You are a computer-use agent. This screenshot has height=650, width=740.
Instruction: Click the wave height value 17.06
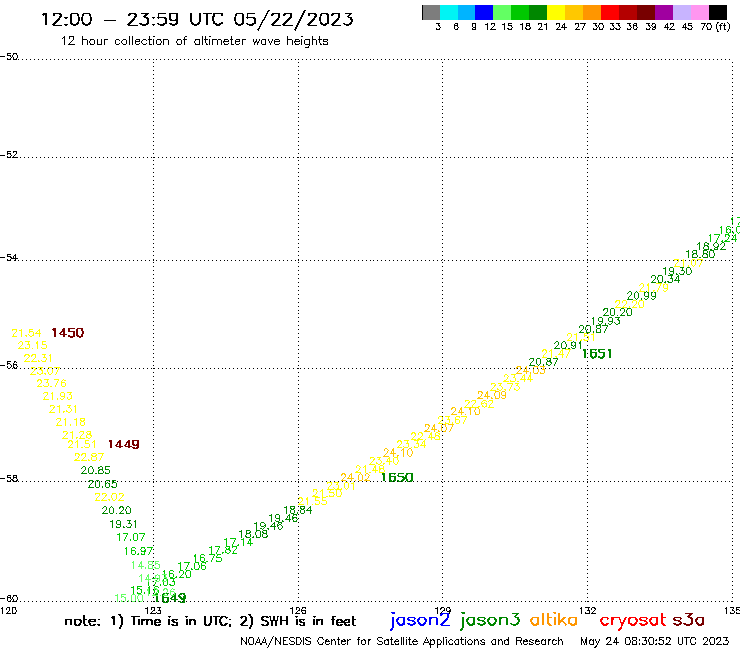coord(192,566)
